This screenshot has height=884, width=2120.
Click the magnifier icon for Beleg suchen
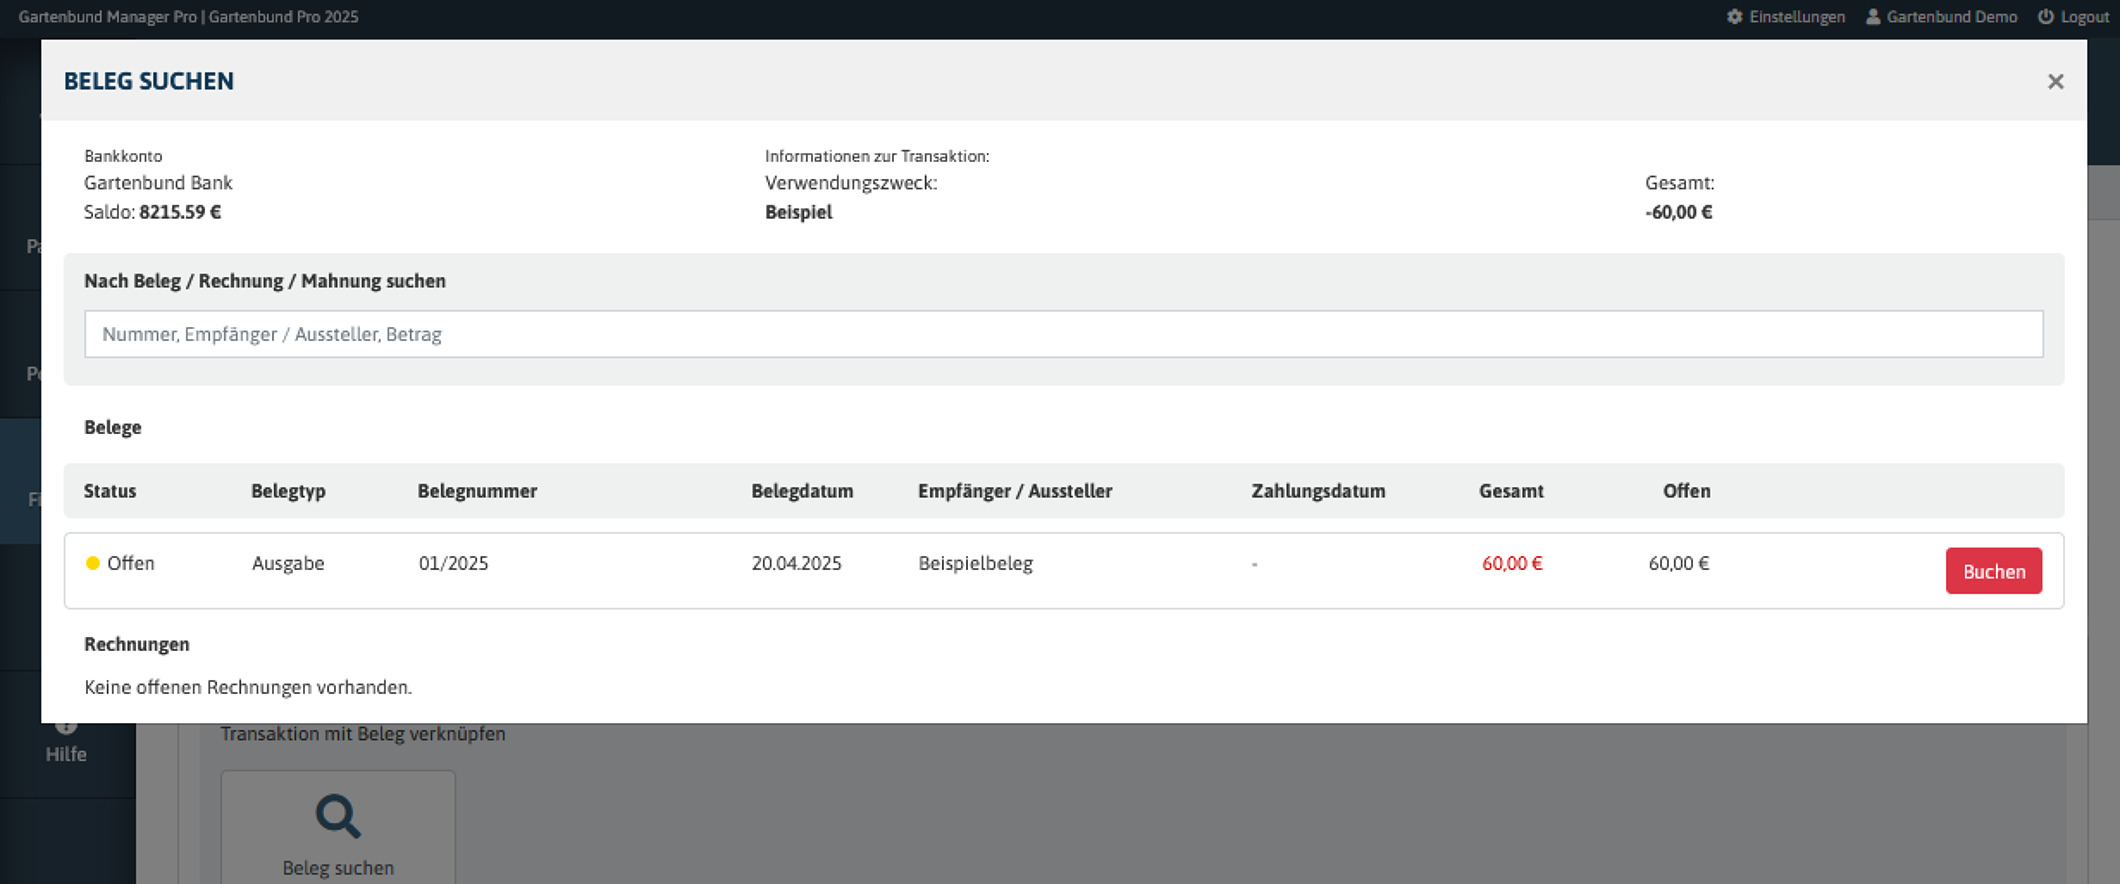point(338,816)
